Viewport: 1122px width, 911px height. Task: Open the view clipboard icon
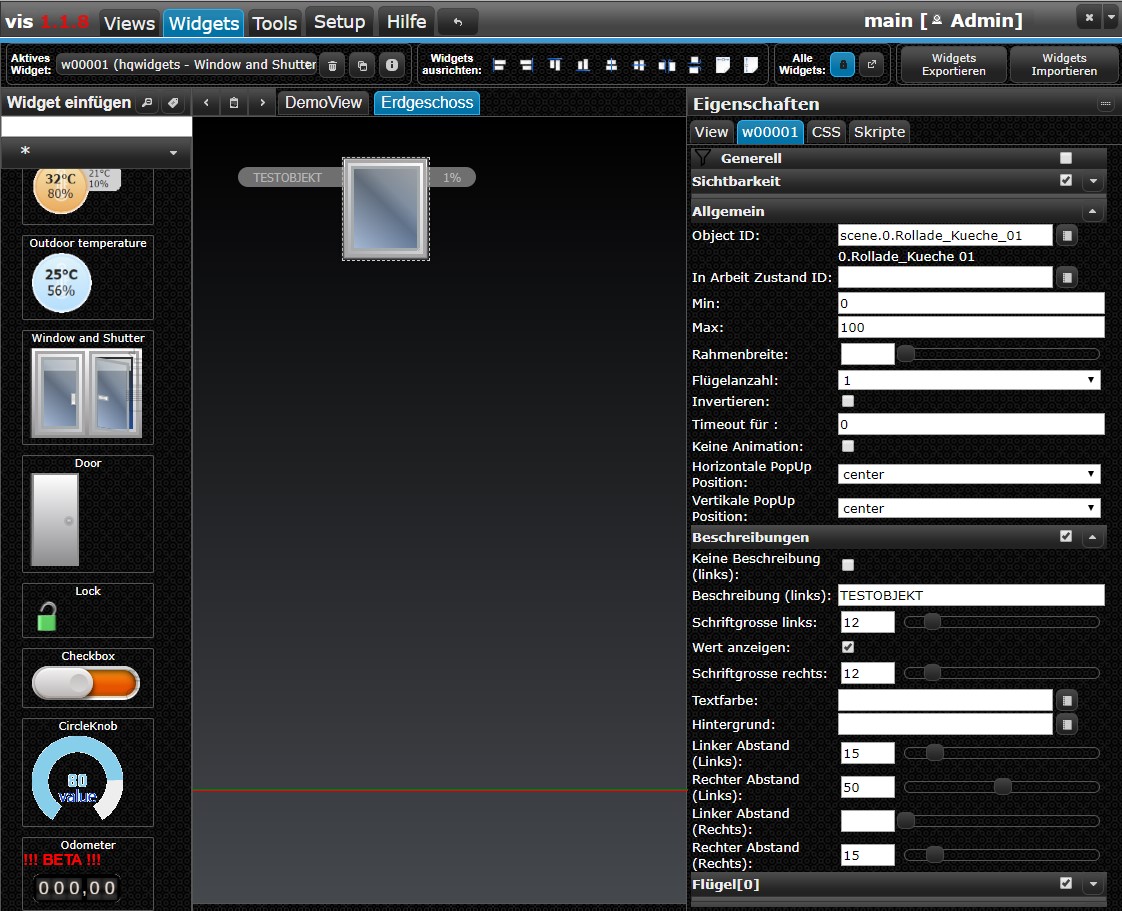tap(233, 103)
